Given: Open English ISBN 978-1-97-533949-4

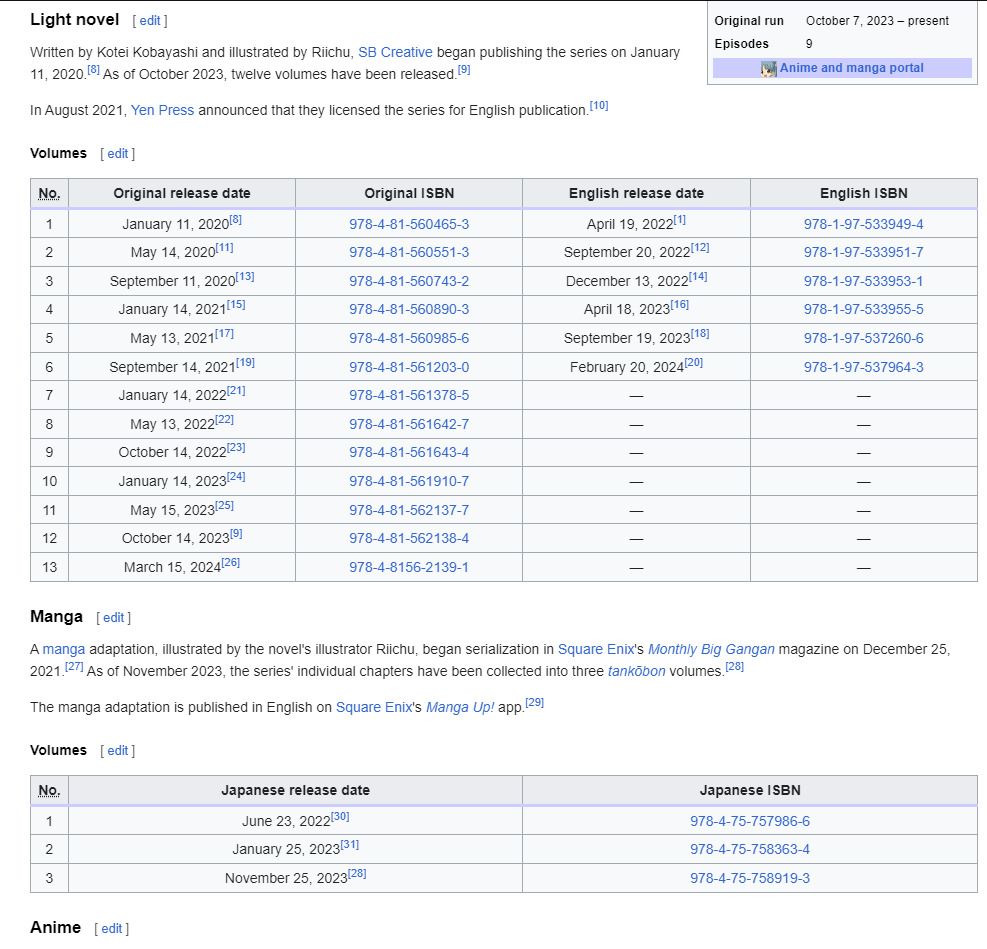Looking at the screenshot, I should (x=863, y=224).
